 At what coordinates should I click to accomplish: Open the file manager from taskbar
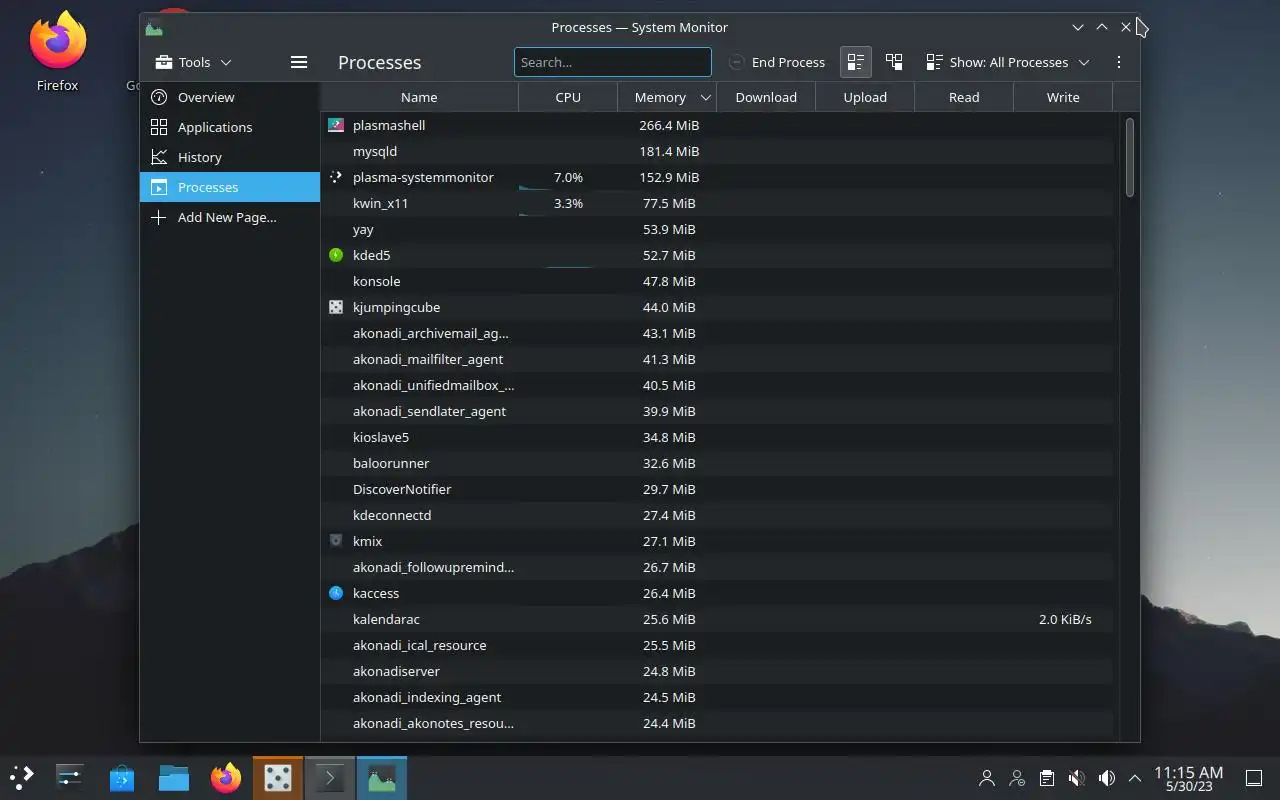[x=174, y=777]
